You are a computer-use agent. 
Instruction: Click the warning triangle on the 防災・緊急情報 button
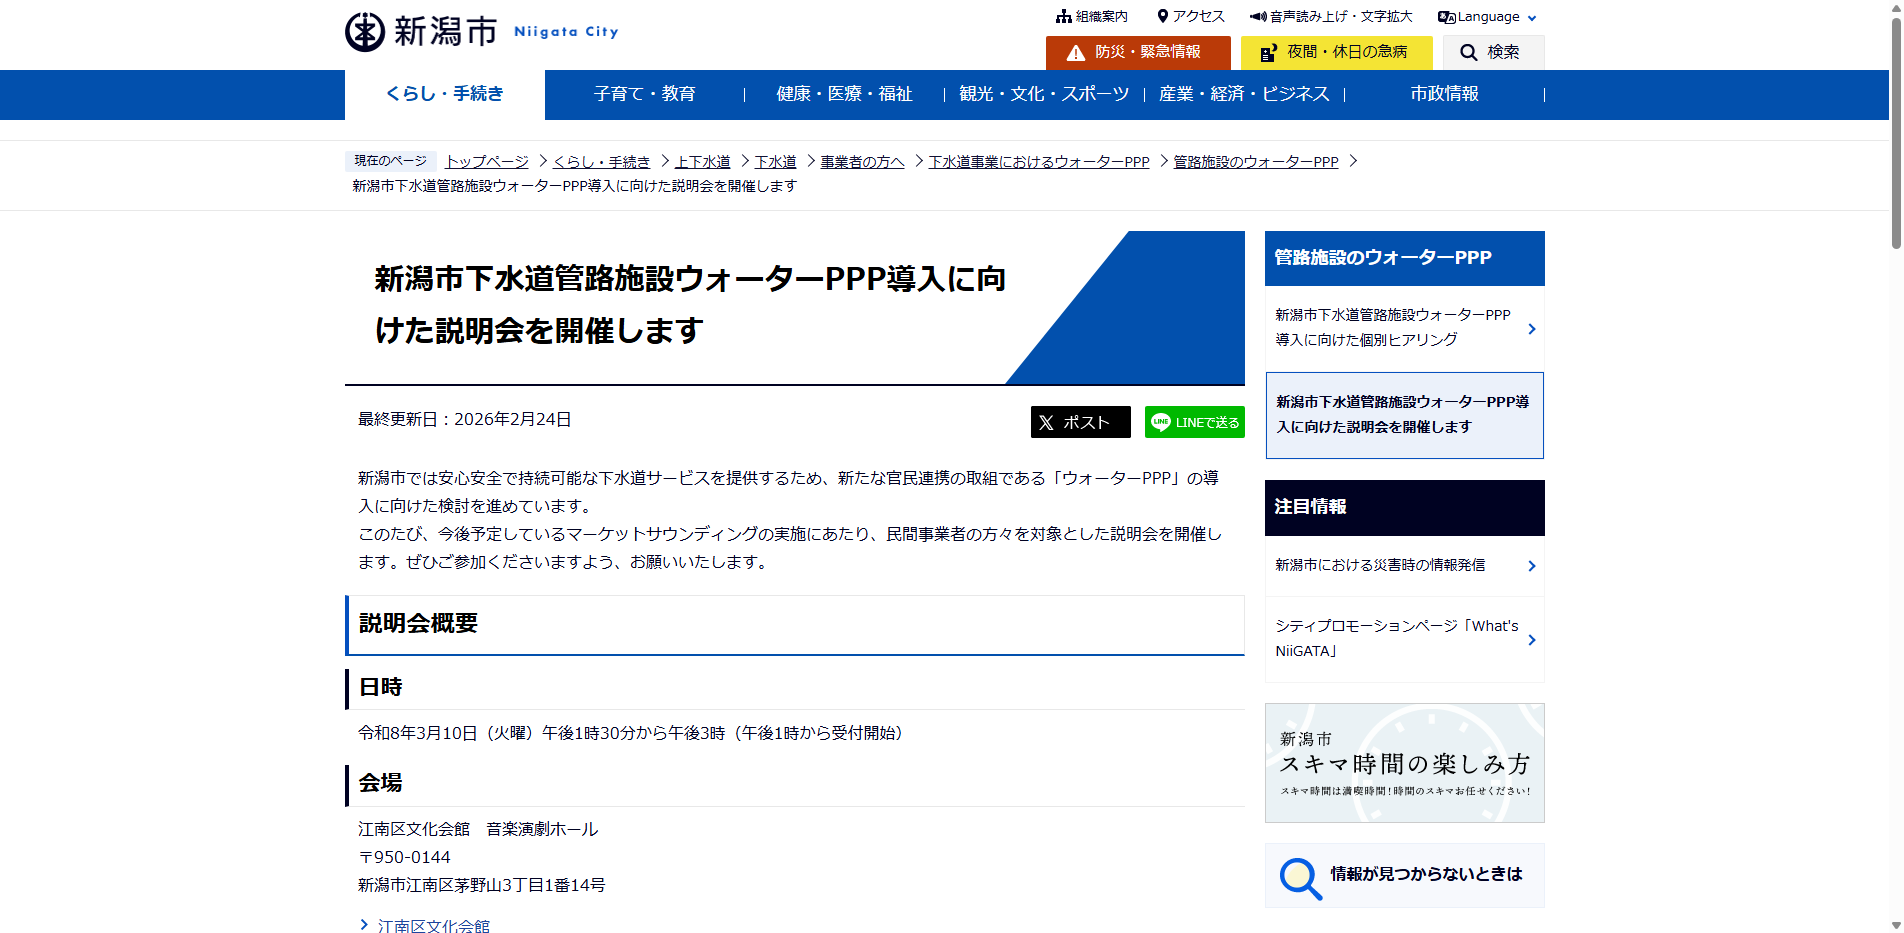pos(1075,53)
